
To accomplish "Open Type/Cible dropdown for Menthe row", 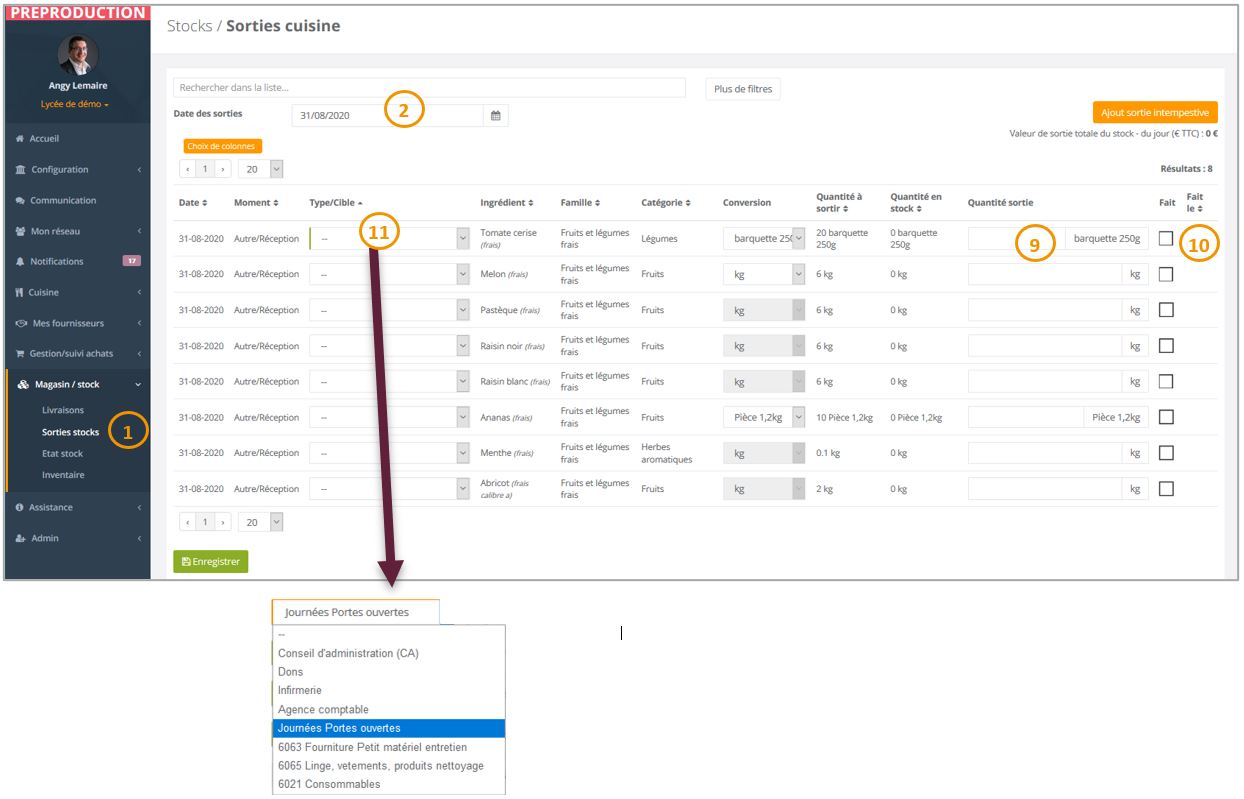I will coord(389,453).
